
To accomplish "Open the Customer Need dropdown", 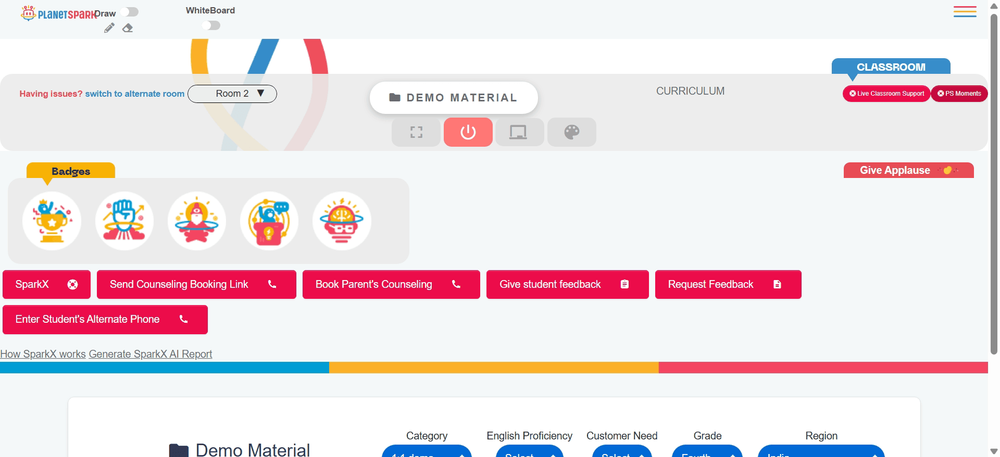I will click(622, 451).
